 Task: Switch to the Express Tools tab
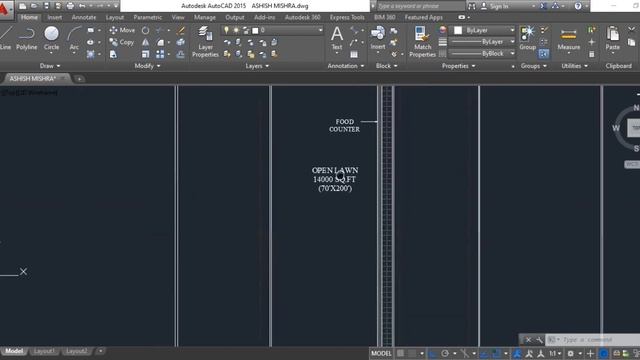[x=347, y=17]
